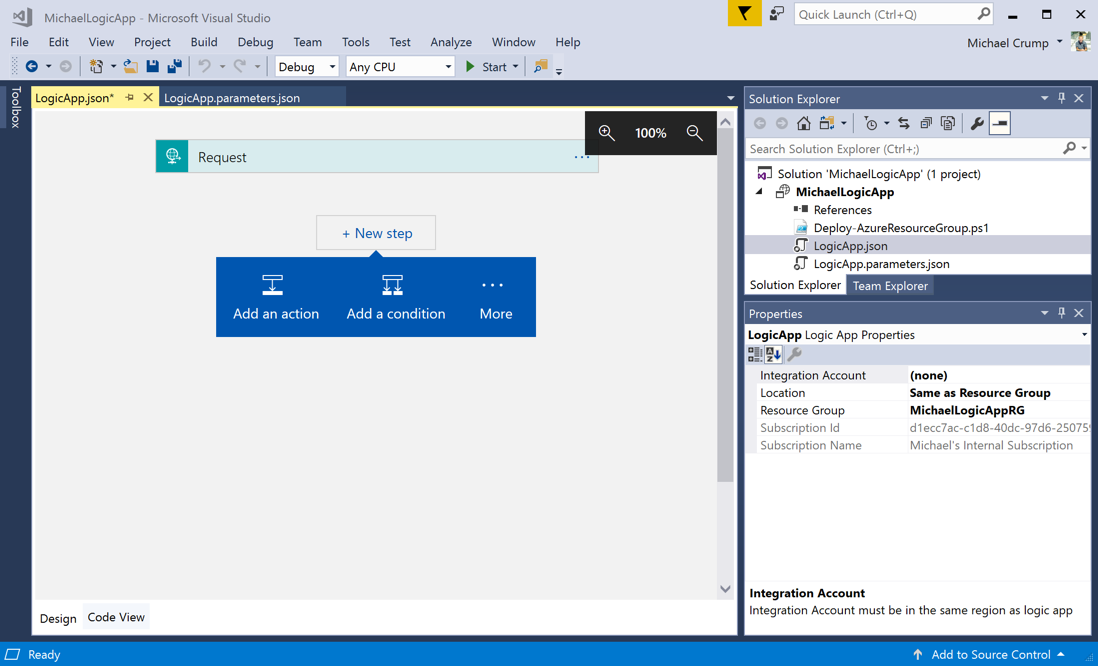Click the Save All toolbar icon

(x=174, y=67)
